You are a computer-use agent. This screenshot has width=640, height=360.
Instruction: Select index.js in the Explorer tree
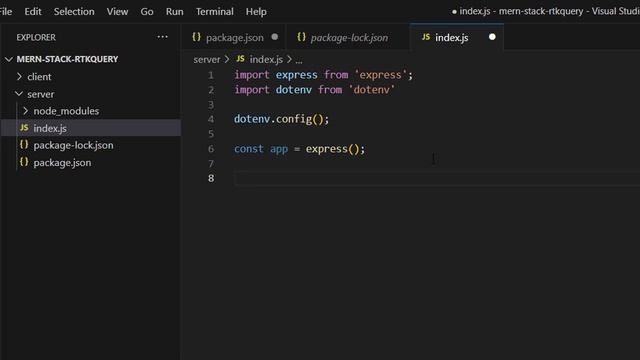(91, 128)
